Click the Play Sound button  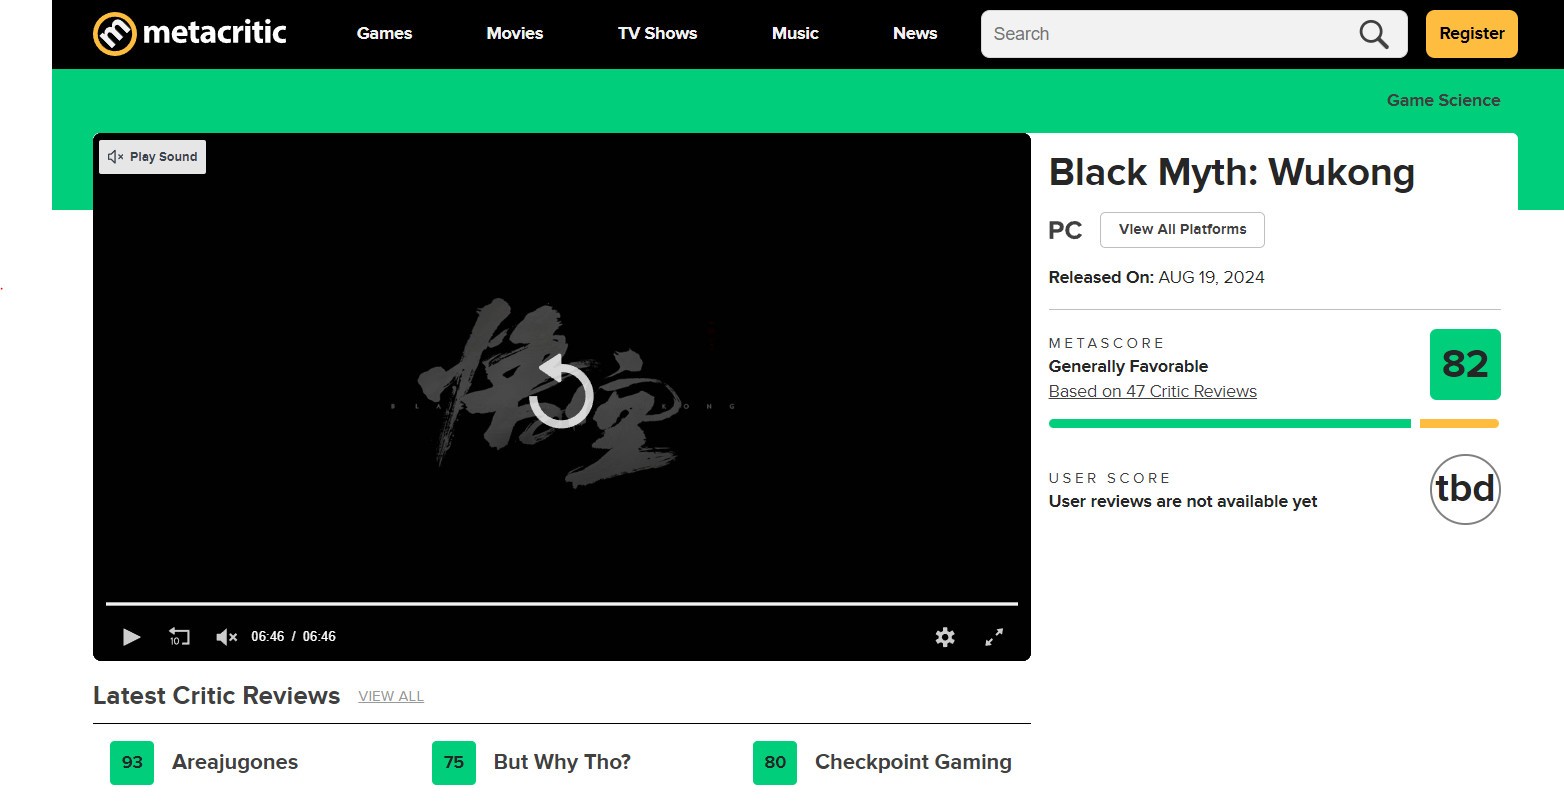(x=152, y=157)
